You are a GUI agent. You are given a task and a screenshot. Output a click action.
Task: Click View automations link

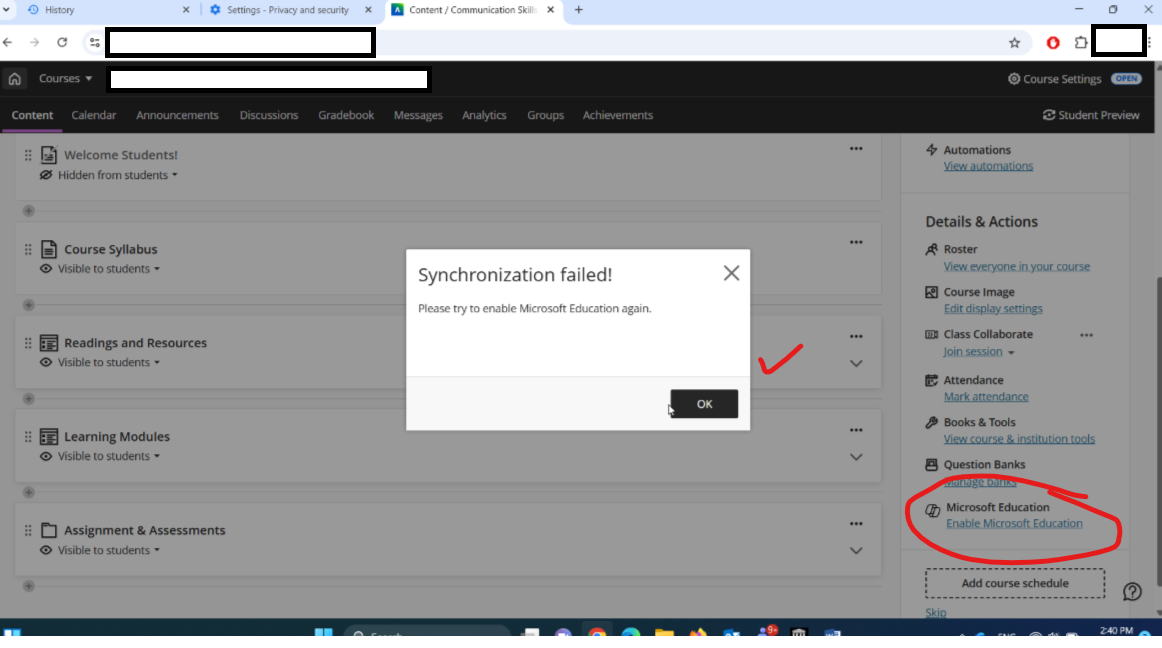coord(988,166)
